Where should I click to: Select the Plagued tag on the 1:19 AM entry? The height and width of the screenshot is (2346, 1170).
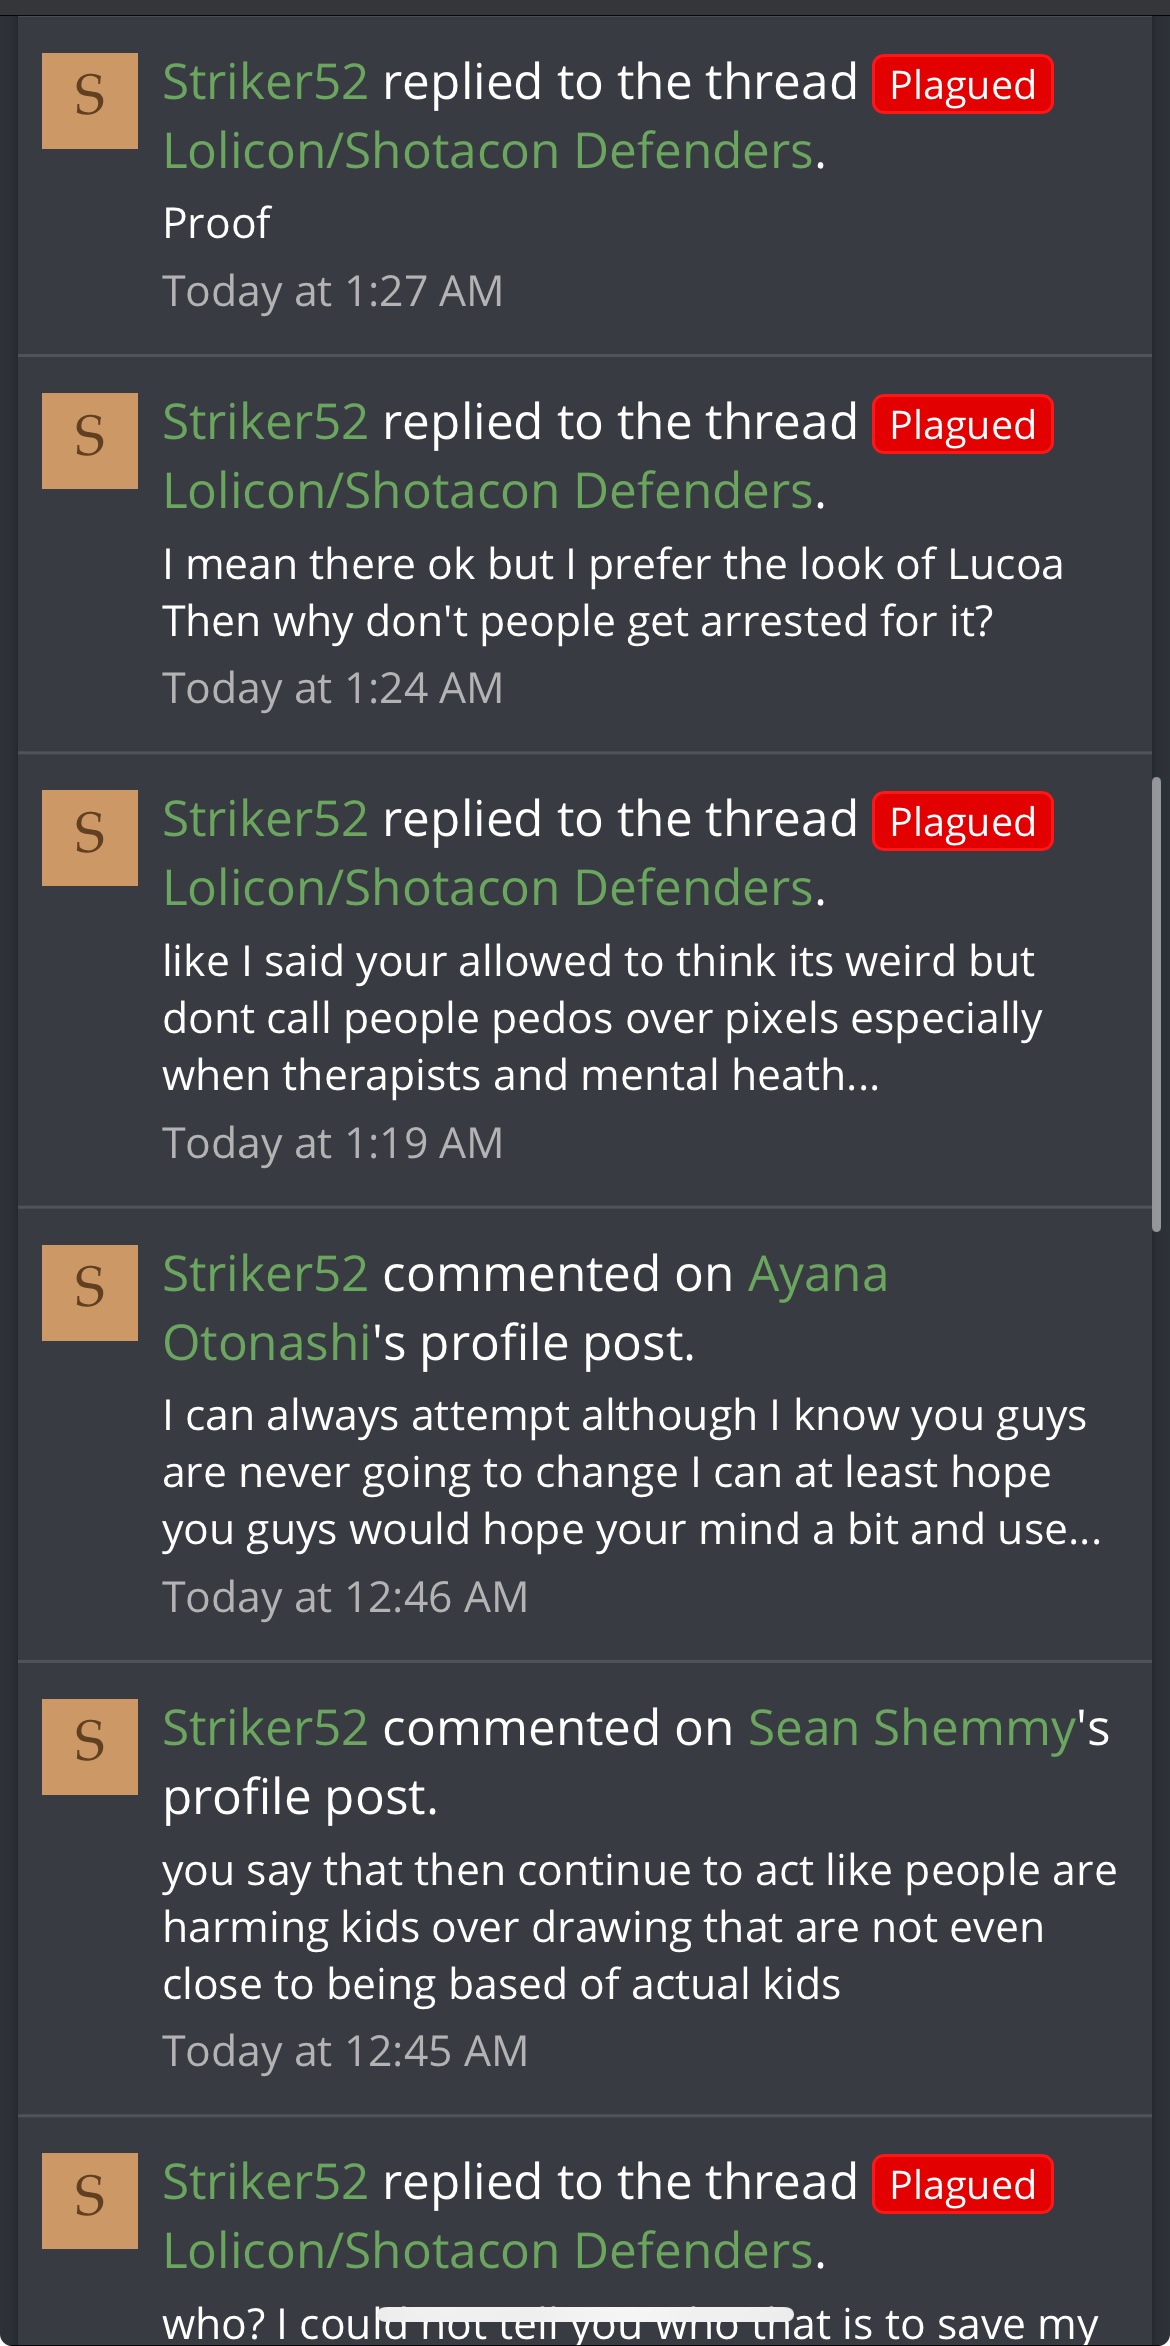(x=962, y=822)
